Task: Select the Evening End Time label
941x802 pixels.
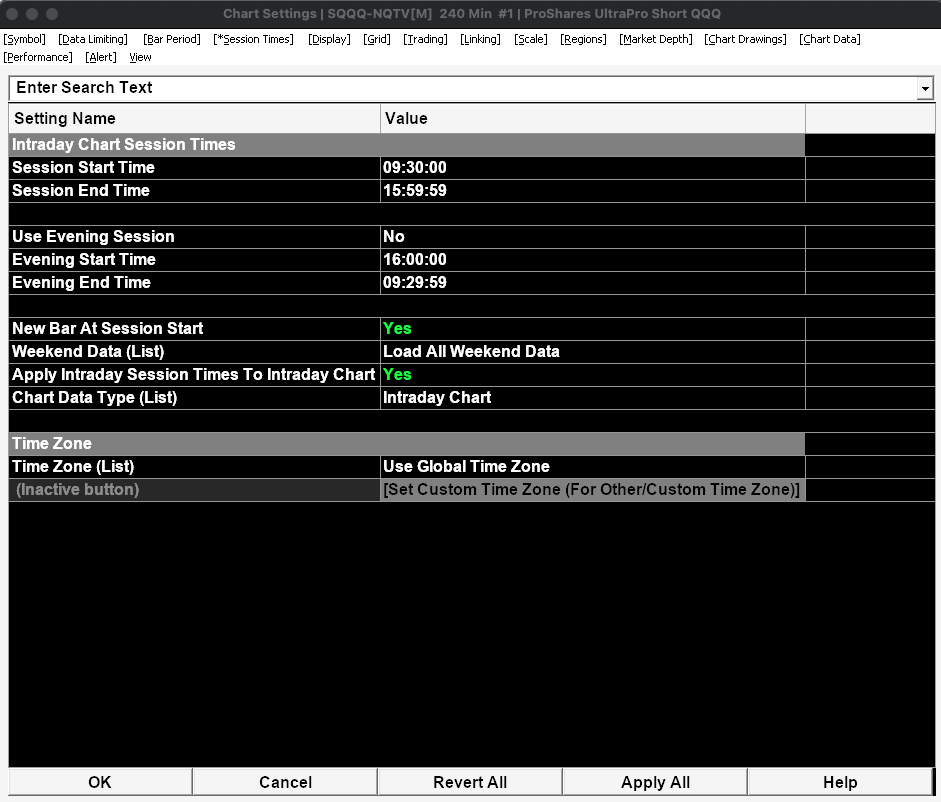Action: tap(194, 282)
